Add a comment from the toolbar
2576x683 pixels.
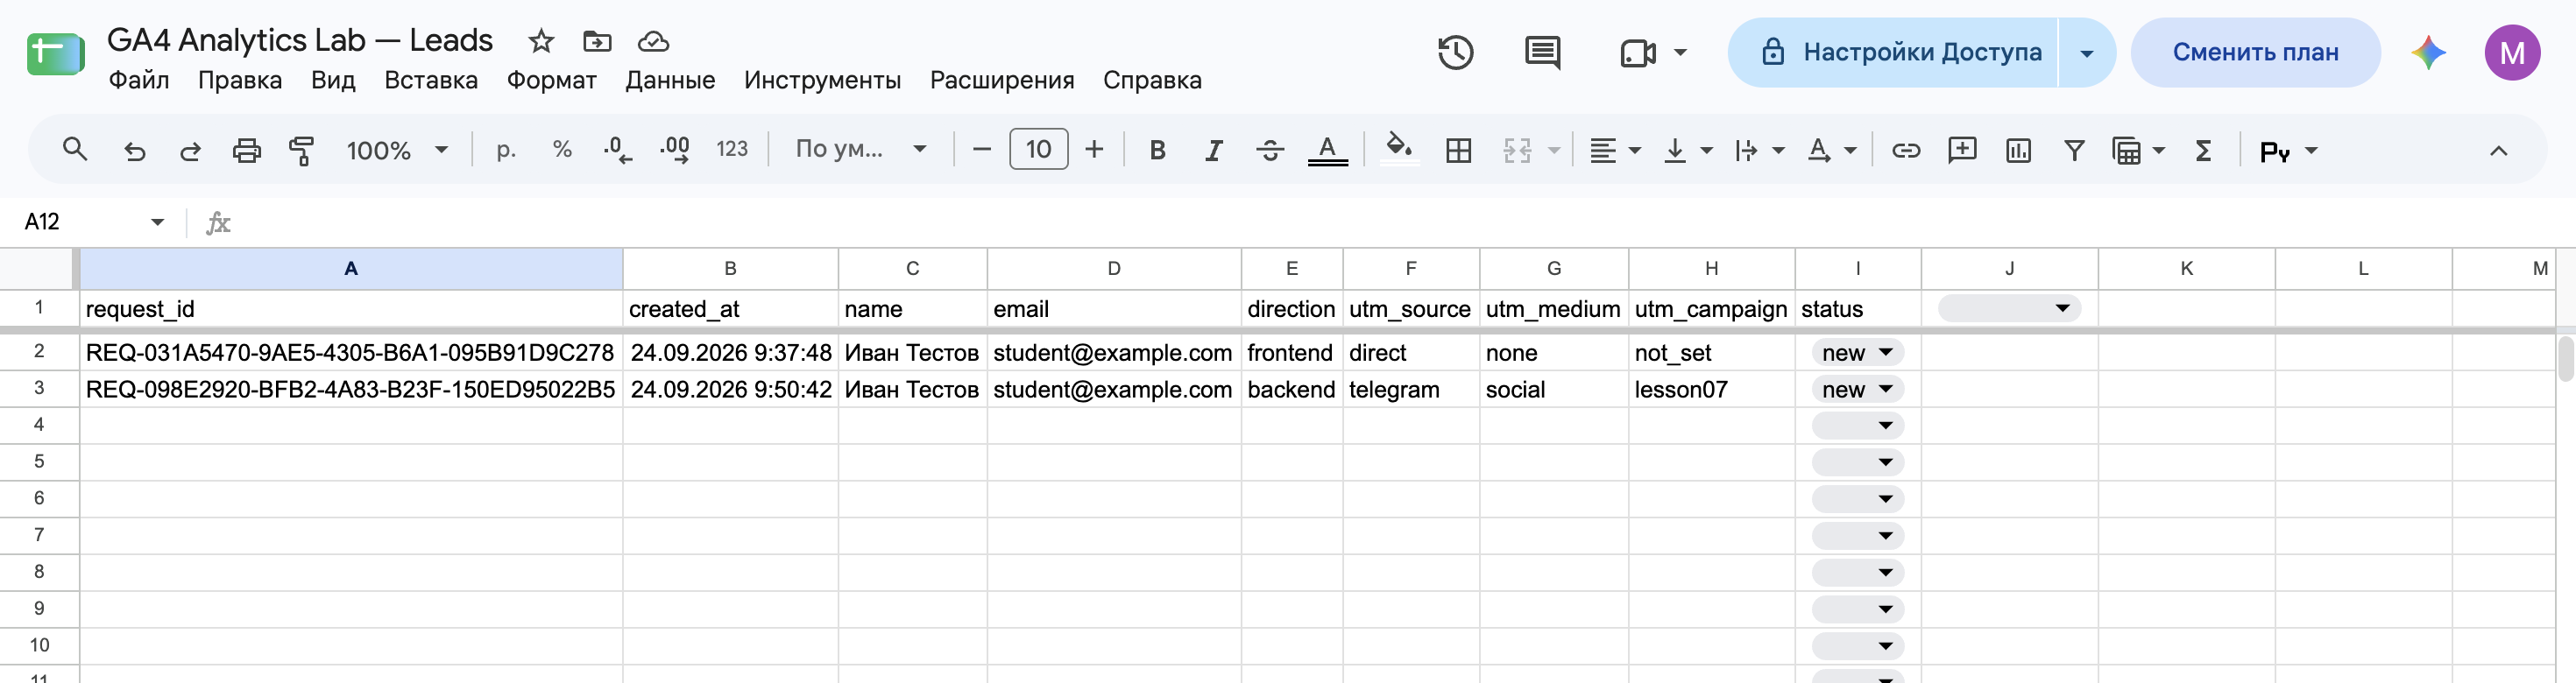[x=1962, y=150]
